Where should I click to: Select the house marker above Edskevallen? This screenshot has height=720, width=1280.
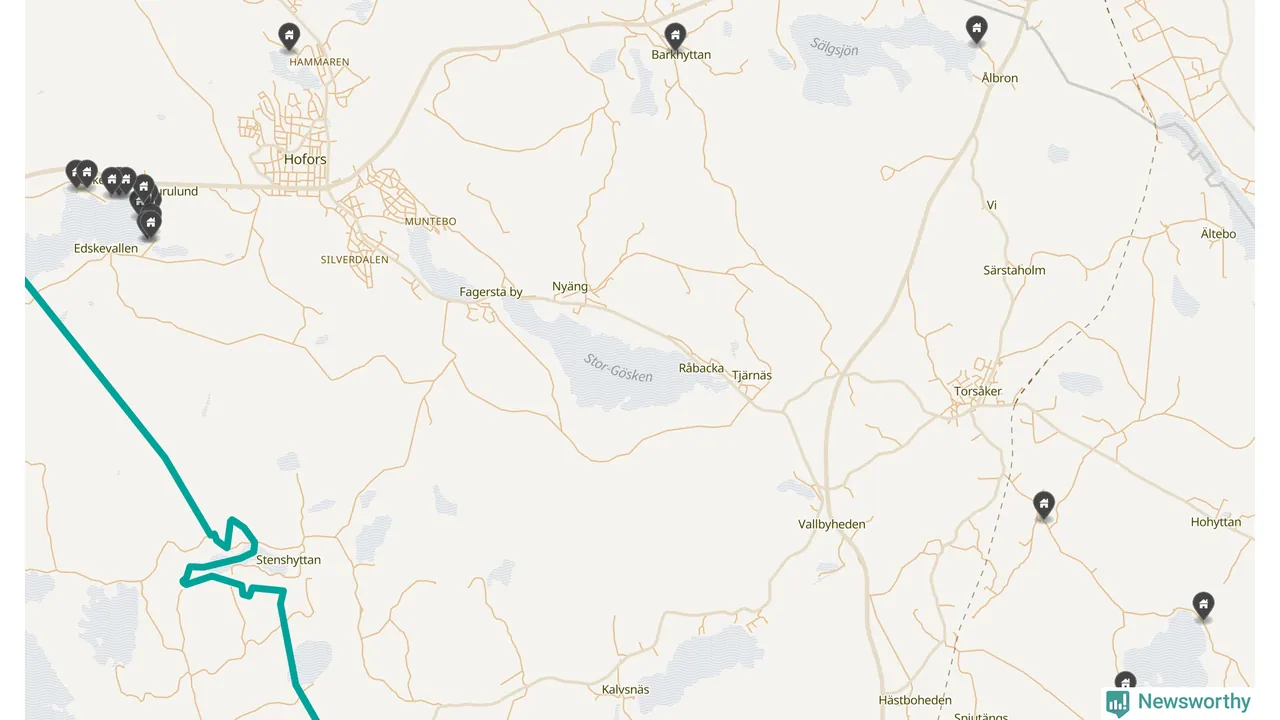point(150,223)
